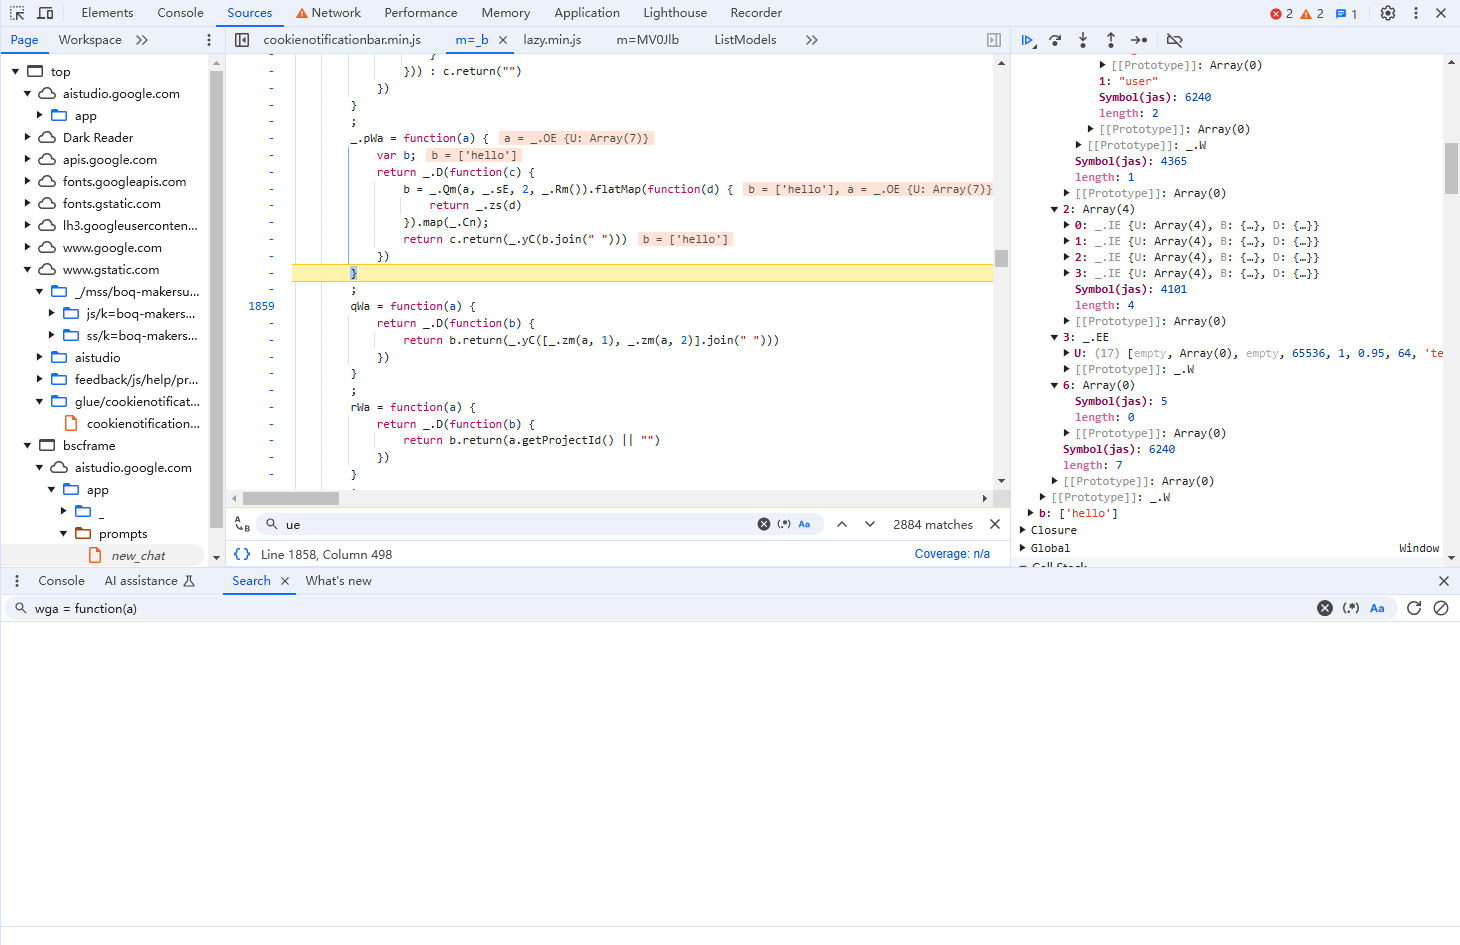1460x945 pixels.
Task: Open the Application panel
Action: pyautogui.click(x=587, y=13)
